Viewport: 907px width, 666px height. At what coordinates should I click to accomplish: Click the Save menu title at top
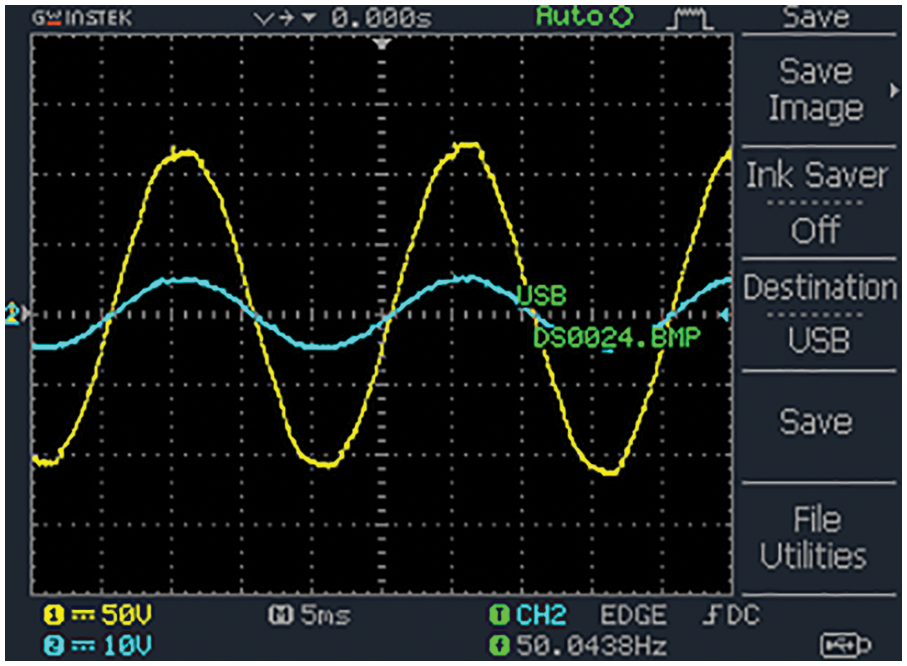click(x=815, y=17)
